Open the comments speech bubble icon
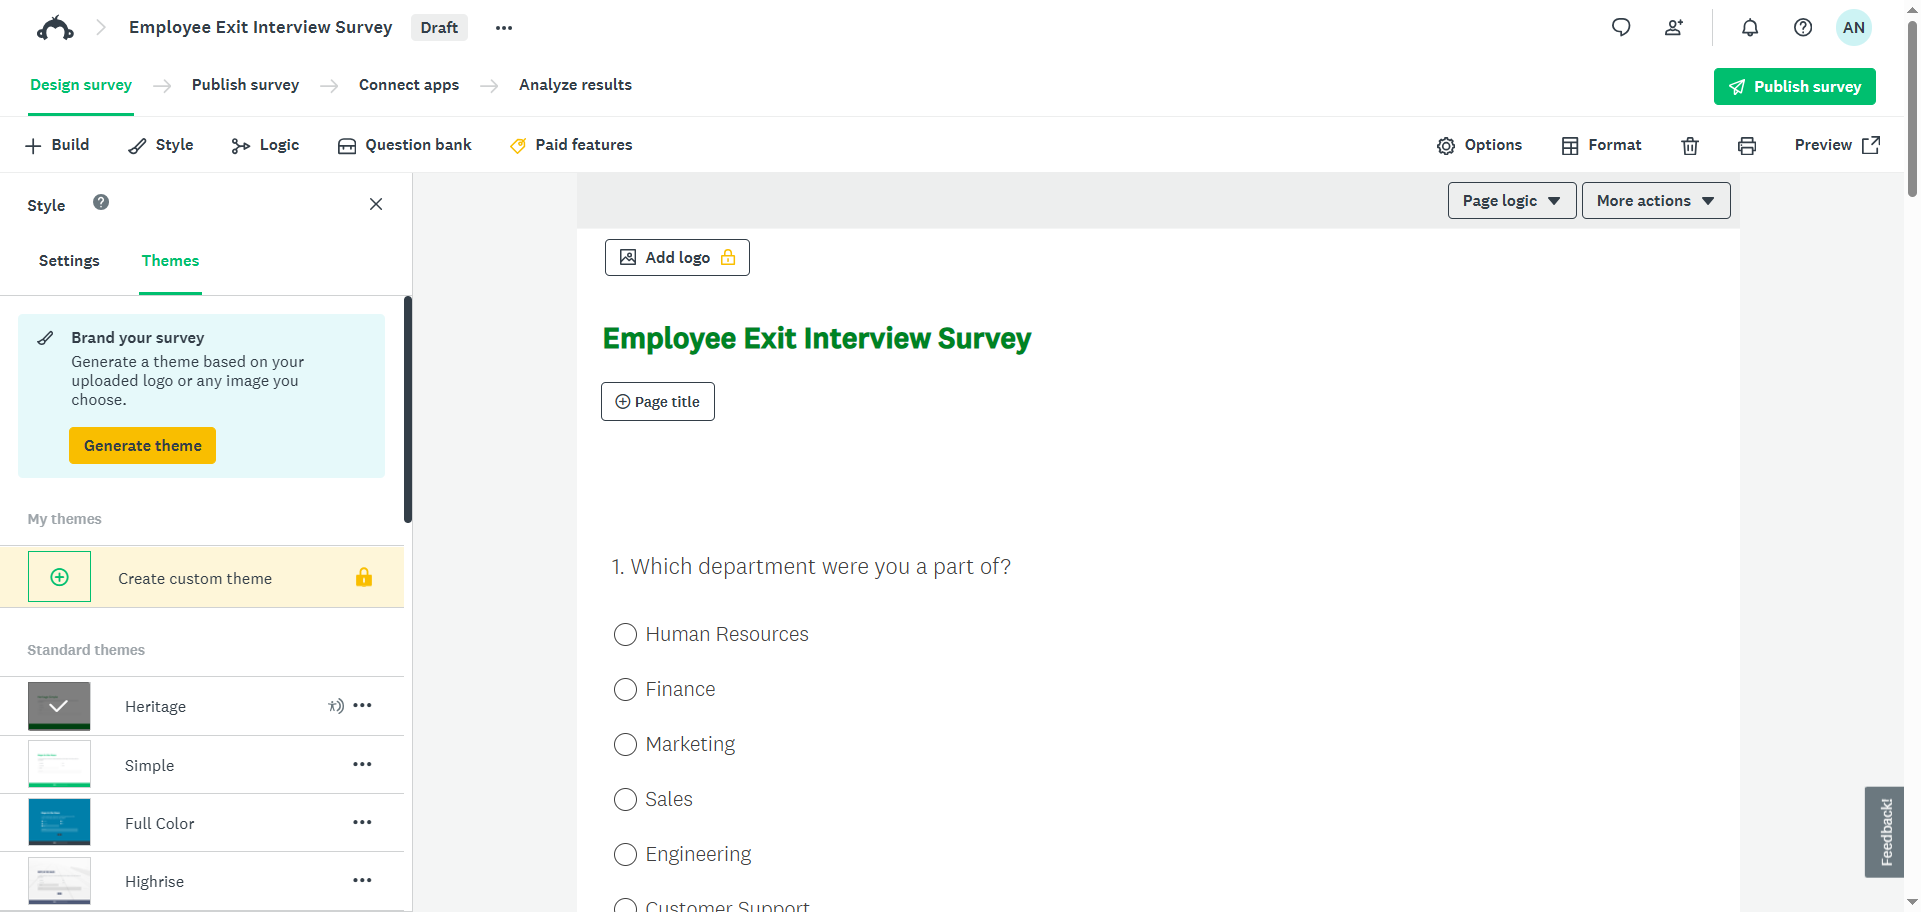Screen dimensions: 1921x912 click(x=1621, y=27)
